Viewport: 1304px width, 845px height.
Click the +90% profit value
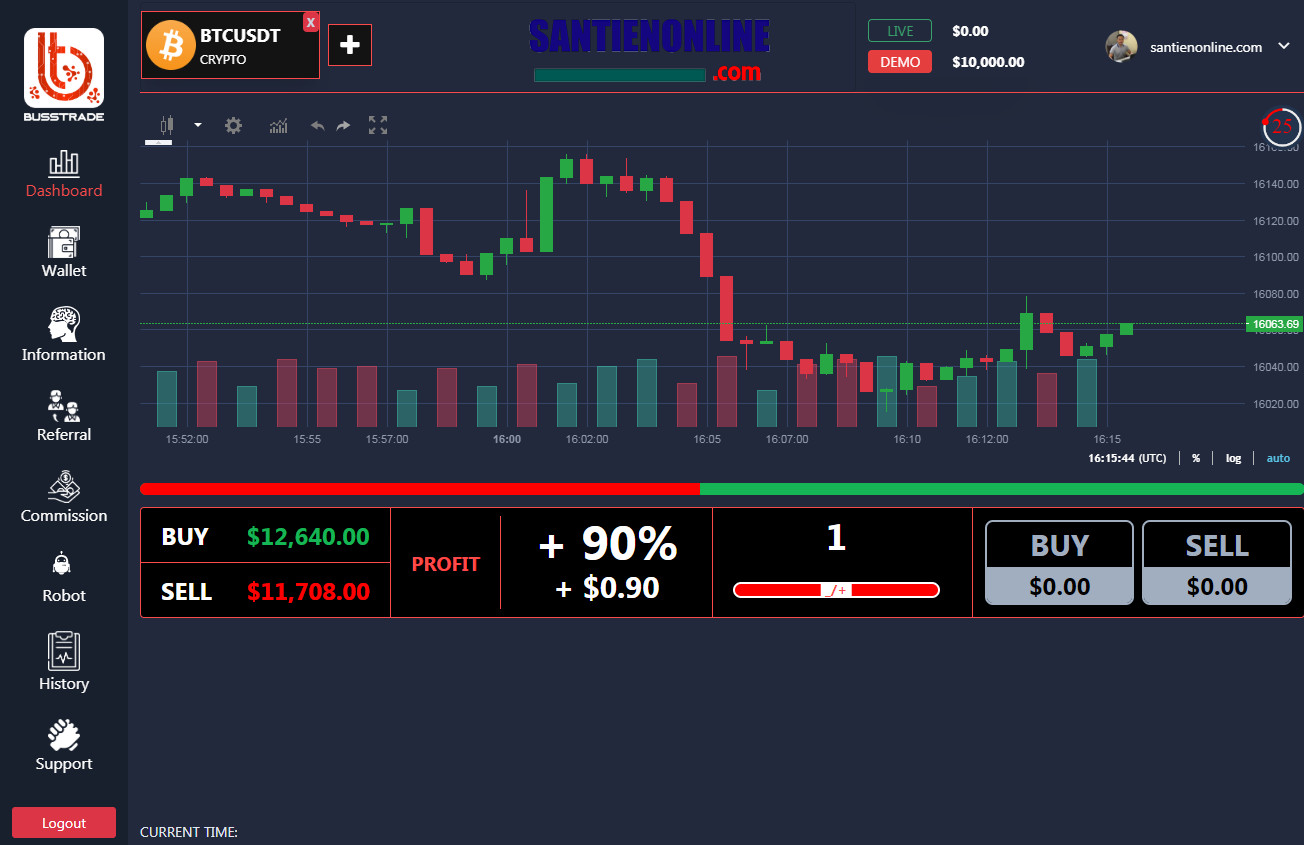pyautogui.click(x=608, y=544)
